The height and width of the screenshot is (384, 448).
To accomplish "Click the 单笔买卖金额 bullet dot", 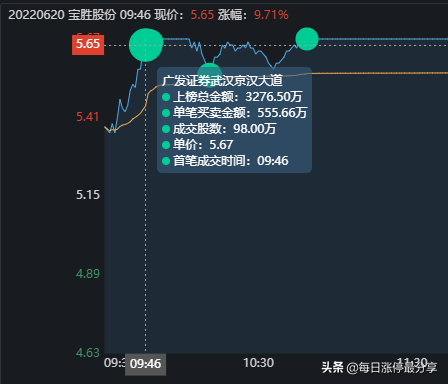I will tap(166, 113).
